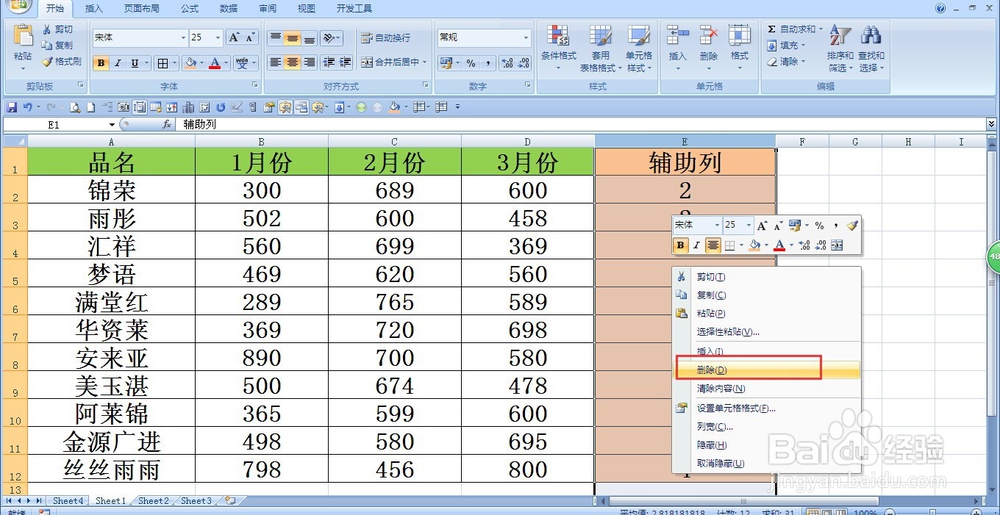1000x515 pixels.
Task: Click the fx insert function button
Action: [167, 125]
